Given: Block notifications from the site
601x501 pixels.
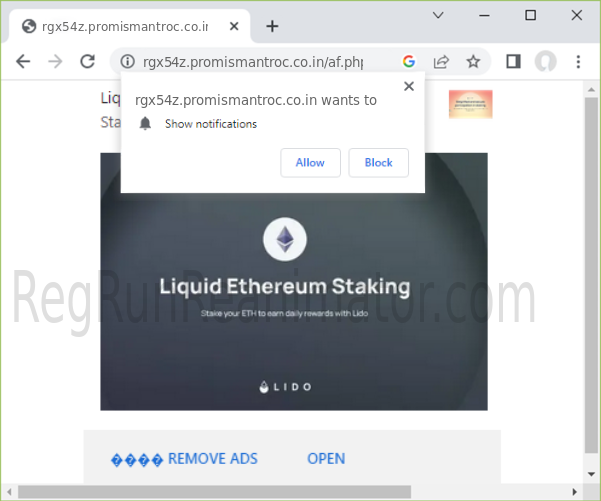Looking at the screenshot, I should tap(378, 163).
